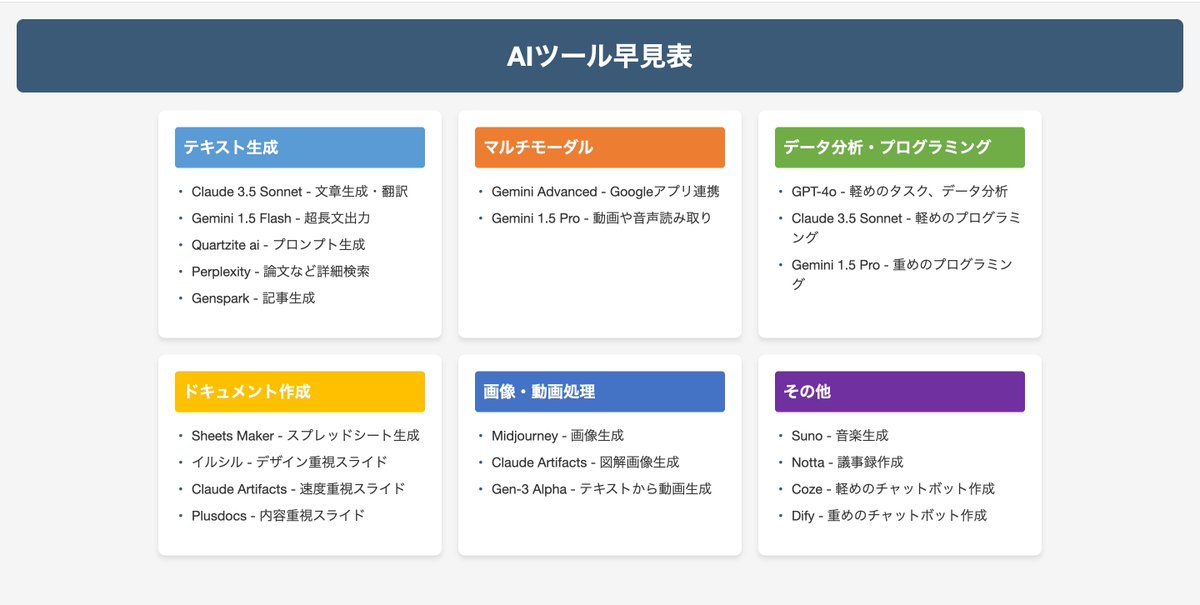Image resolution: width=1200 pixels, height=605 pixels.
Task: Click "Plusdocs - 内容重視スライド" entry
Action: pos(278,516)
